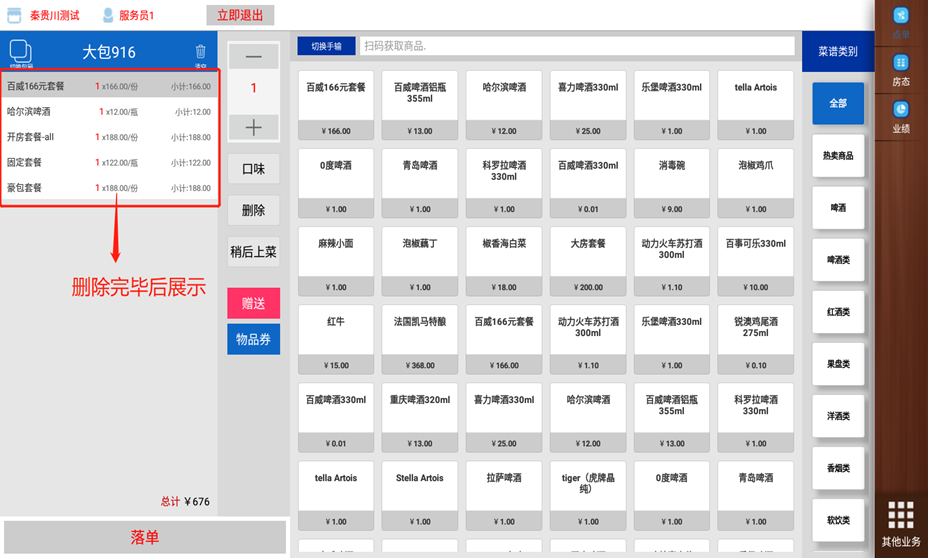Focus the 扫码获取商品 scan input field
This screenshot has width=928, height=558.
(x=577, y=46)
